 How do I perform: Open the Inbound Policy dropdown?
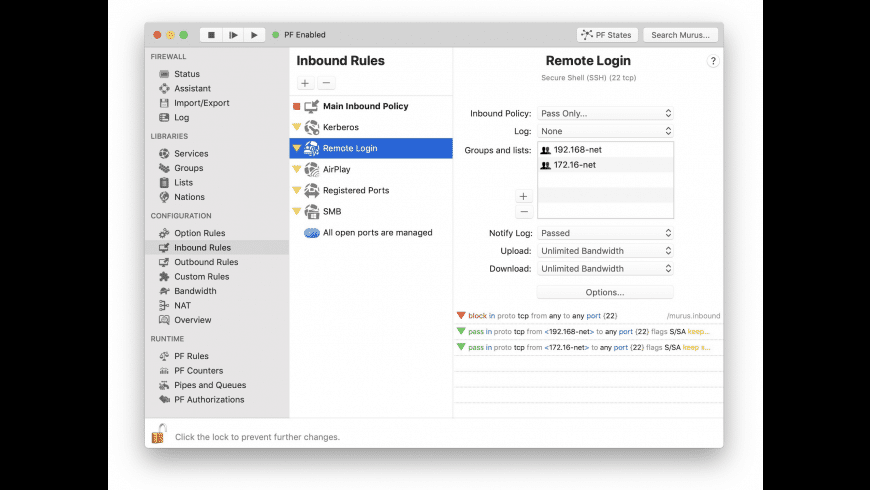tap(605, 113)
